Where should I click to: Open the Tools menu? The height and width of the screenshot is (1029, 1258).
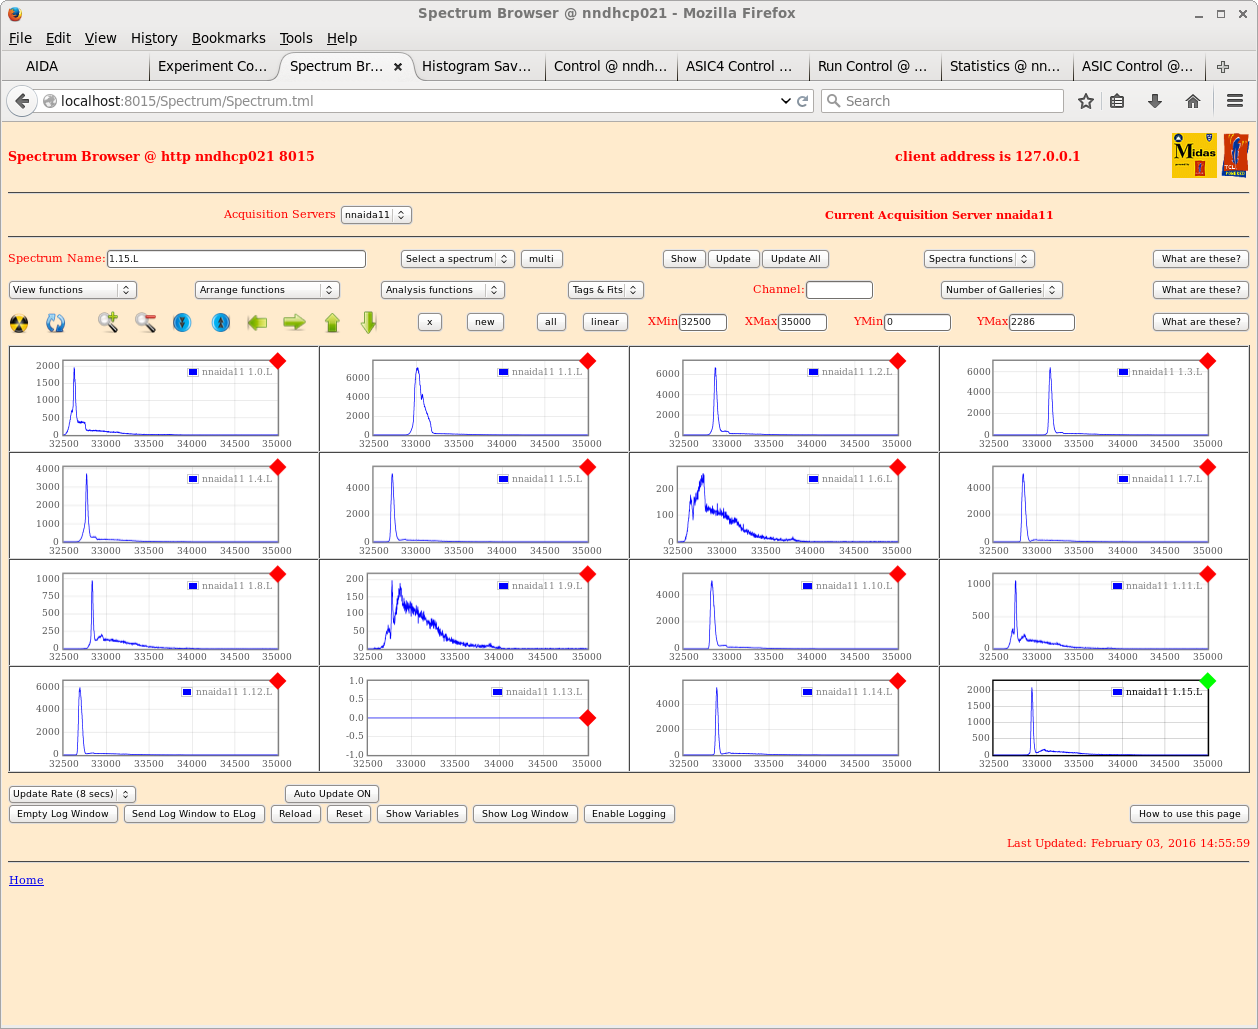(x=296, y=38)
